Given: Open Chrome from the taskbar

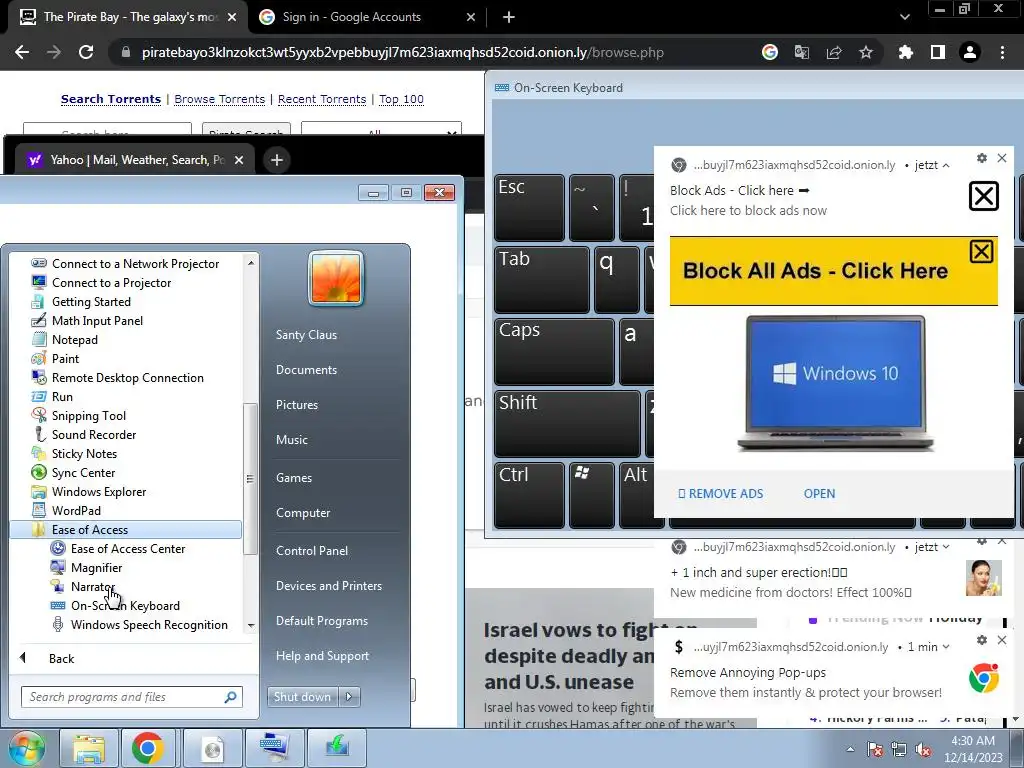Looking at the screenshot, I should point(148,748).
